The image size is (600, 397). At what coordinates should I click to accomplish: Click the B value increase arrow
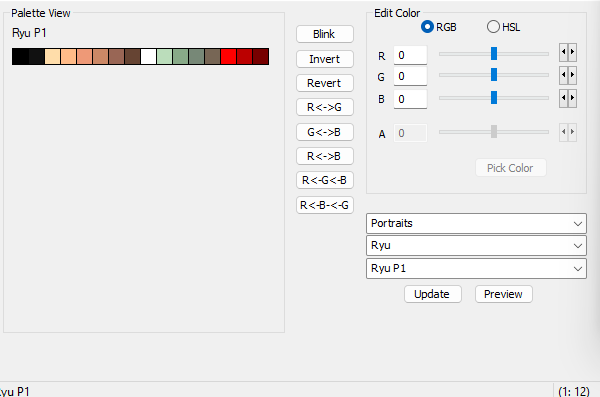coord(572,98)
